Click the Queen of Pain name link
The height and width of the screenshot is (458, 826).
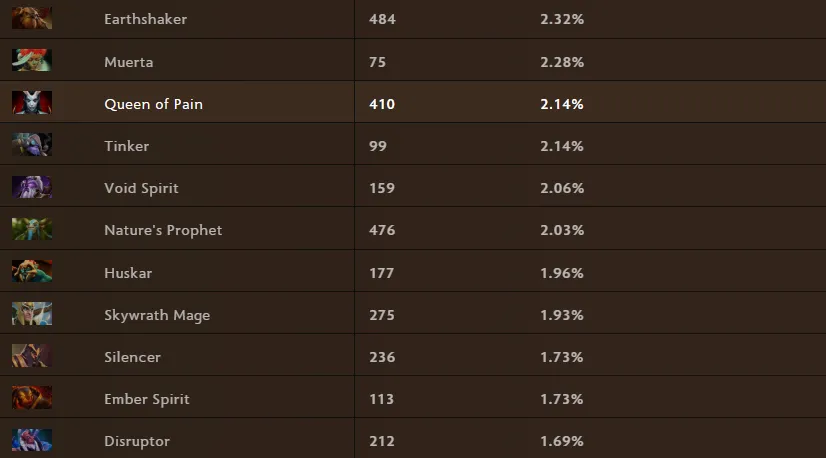click(153, 104)
